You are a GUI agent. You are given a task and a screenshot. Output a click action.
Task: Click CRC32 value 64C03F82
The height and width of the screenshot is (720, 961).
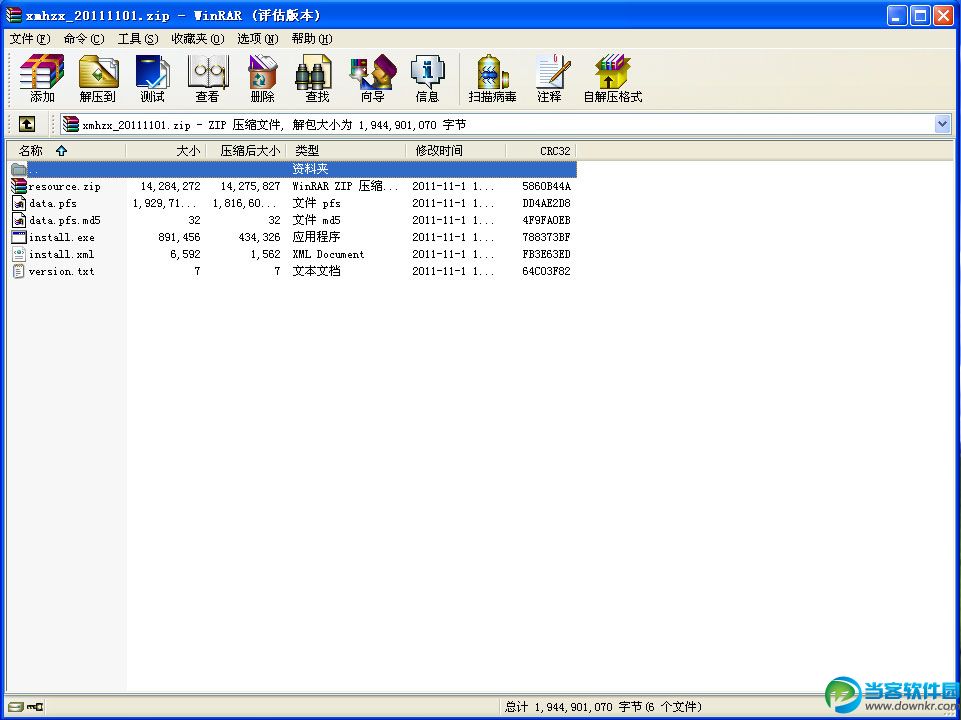click(546, 271)
